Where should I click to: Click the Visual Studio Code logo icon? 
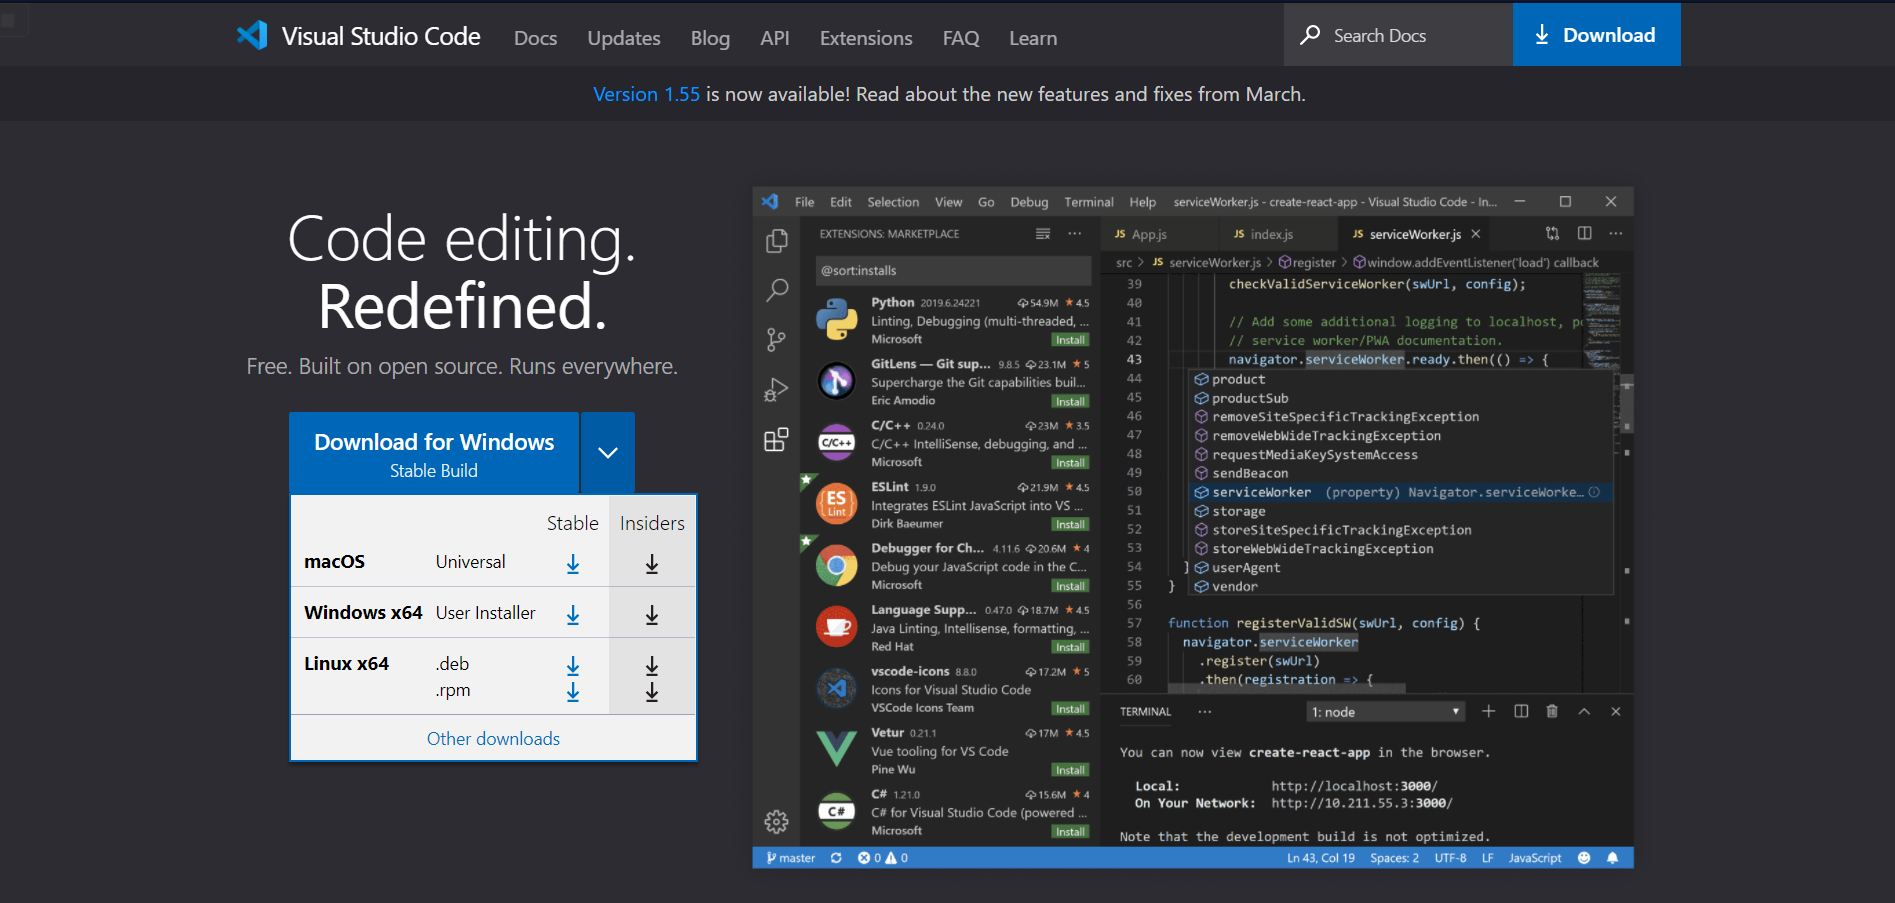252,36
